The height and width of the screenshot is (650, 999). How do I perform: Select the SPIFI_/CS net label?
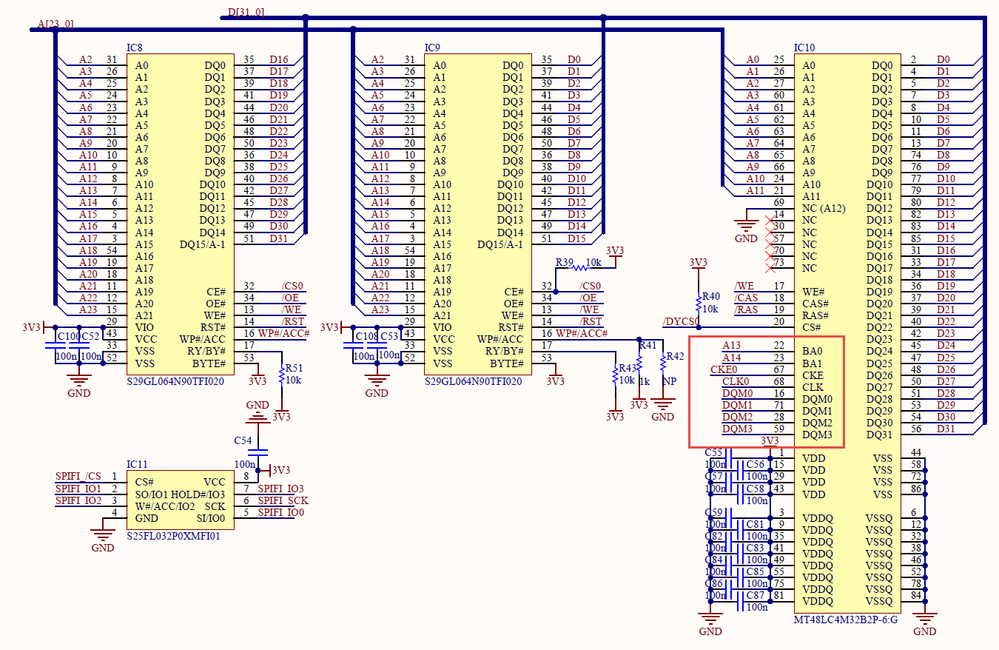pos(78,477)
